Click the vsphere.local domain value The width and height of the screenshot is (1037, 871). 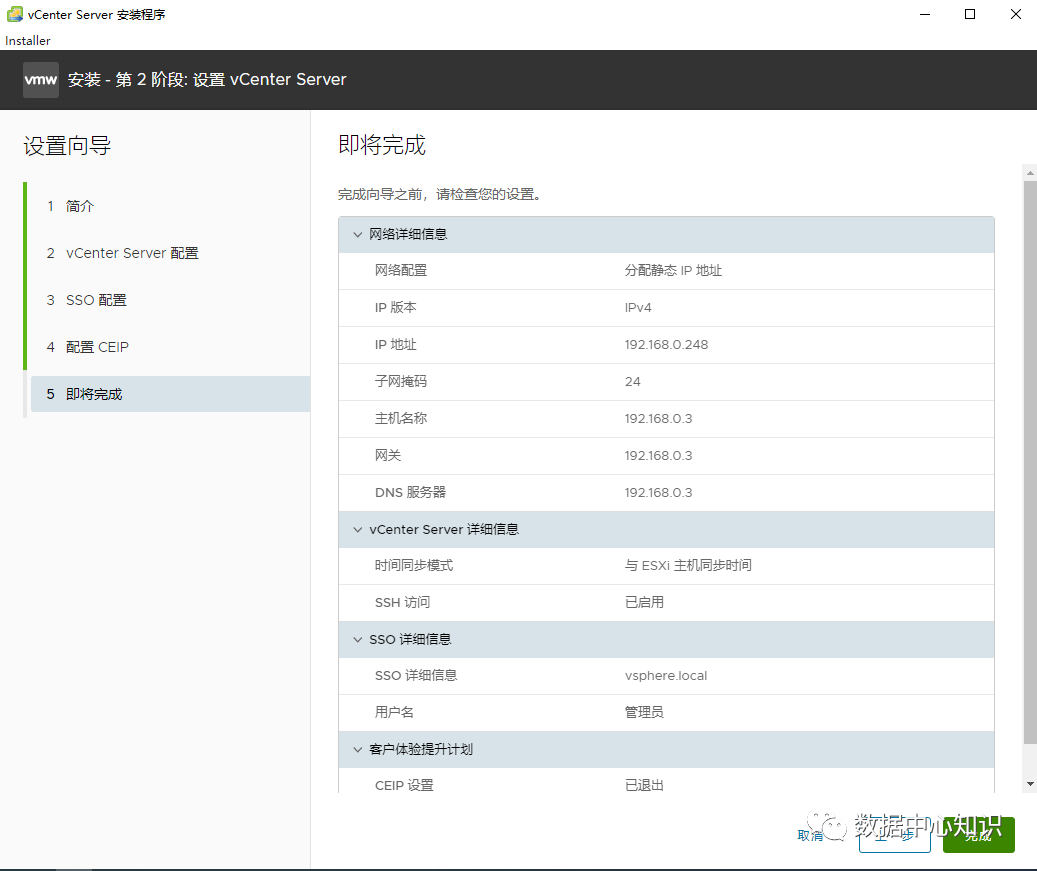(x=665, y=676)
